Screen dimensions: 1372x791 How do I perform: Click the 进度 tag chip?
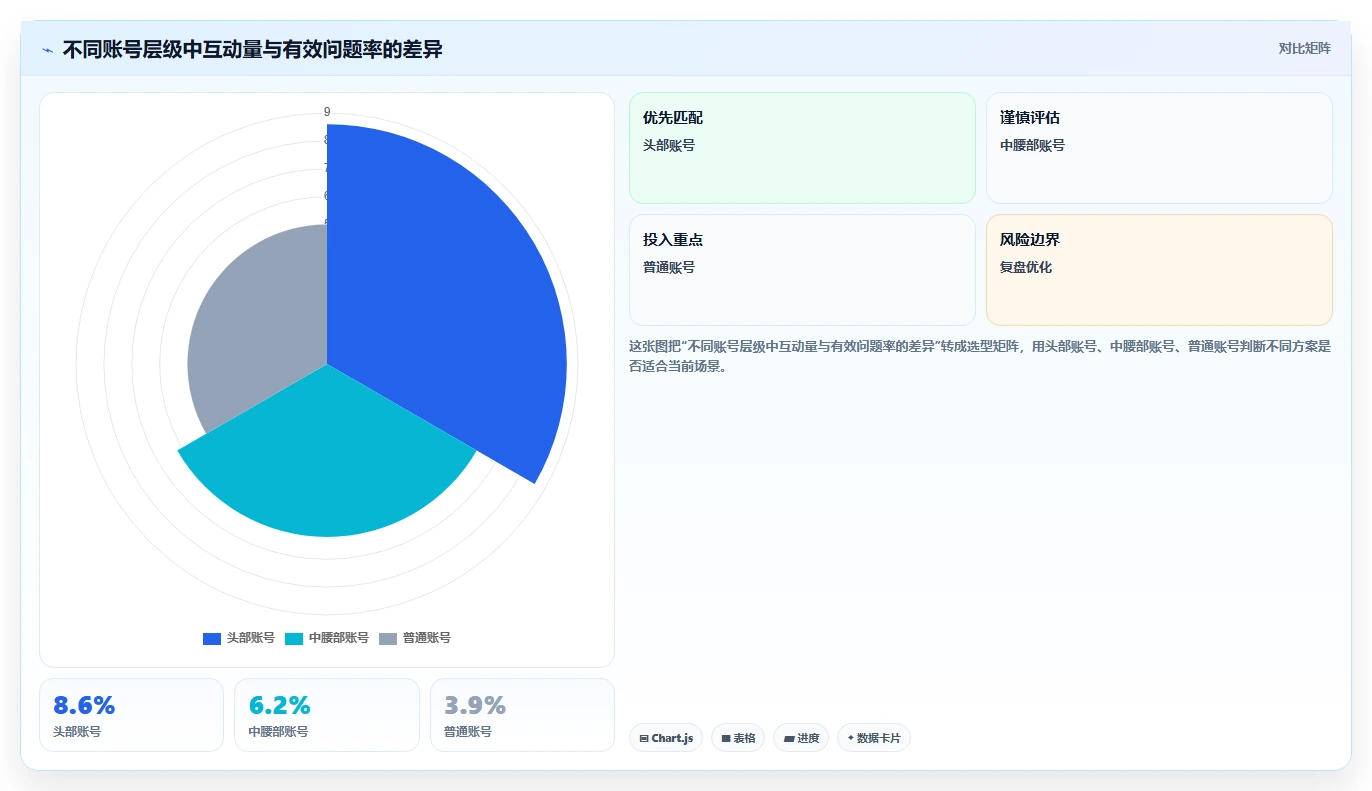tap(801, 738)
